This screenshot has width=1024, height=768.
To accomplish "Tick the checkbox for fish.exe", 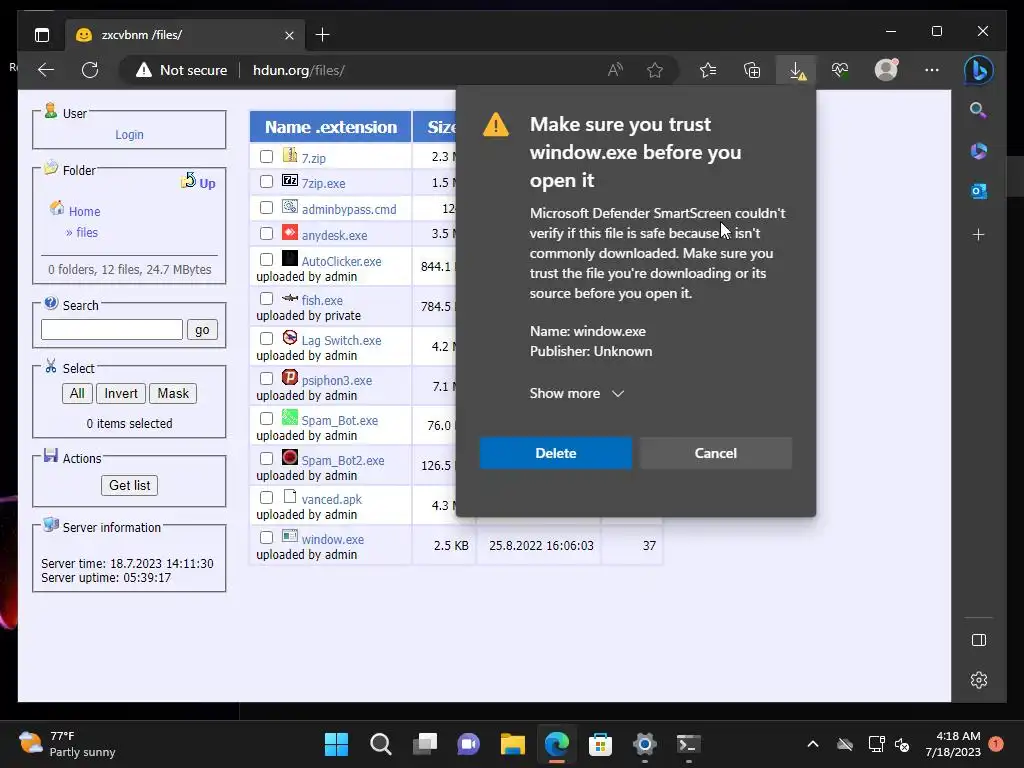I will (266, 298).
